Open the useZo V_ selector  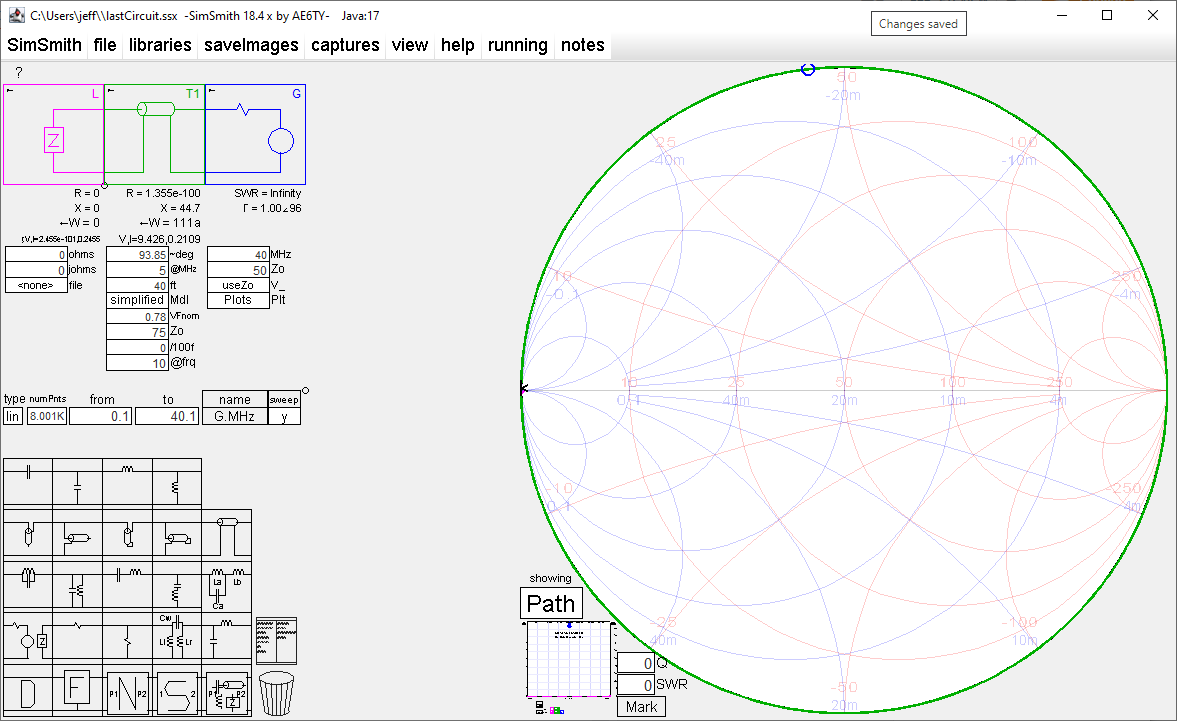click(238, 285)
